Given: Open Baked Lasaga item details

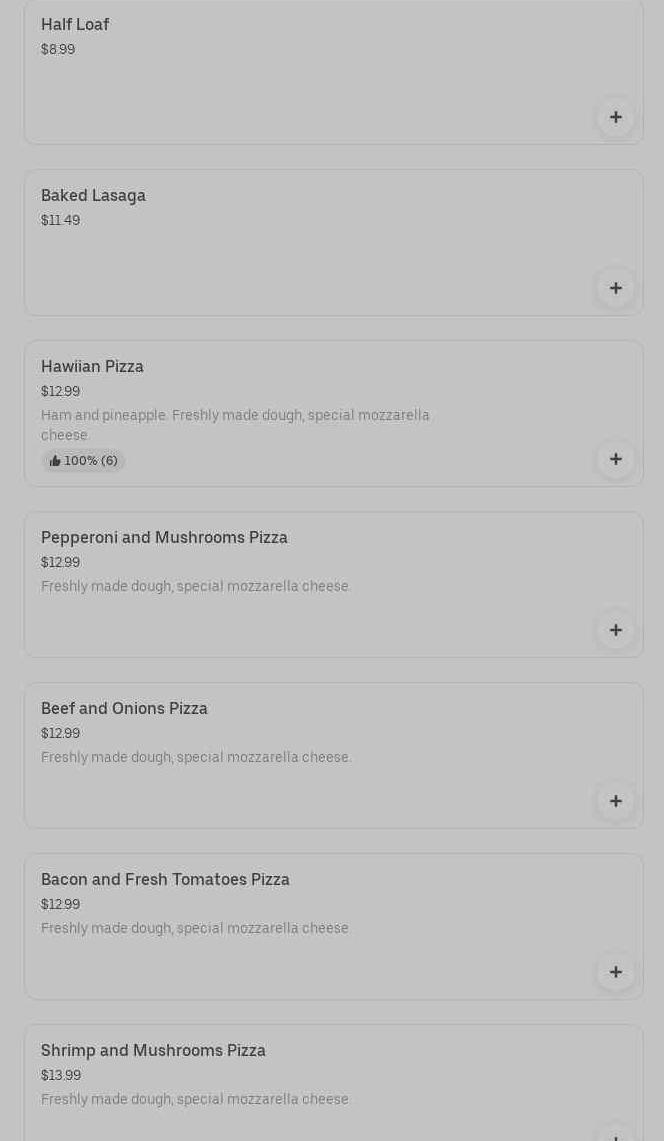Looking at the screenshot, I should point(93,196).
